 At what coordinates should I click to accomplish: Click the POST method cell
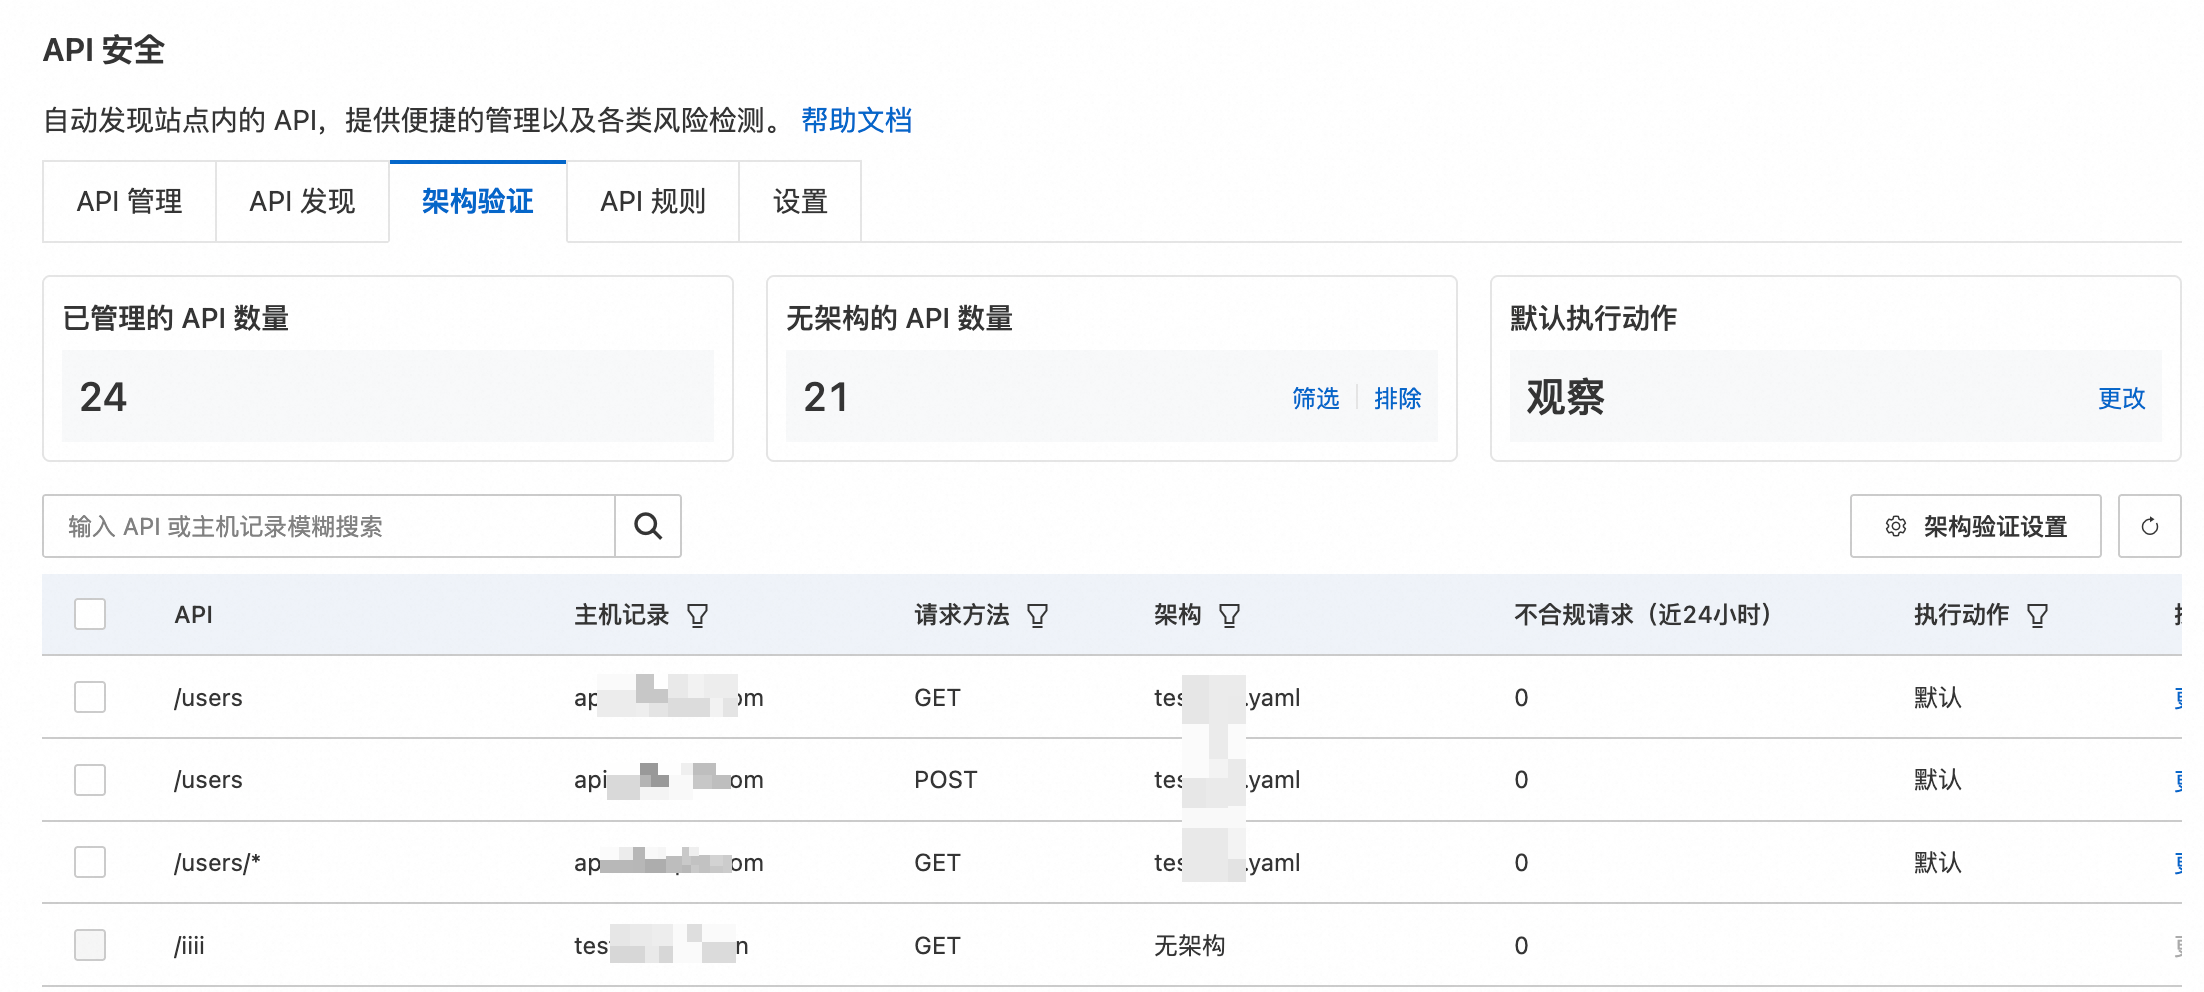(x=945, y=779)
